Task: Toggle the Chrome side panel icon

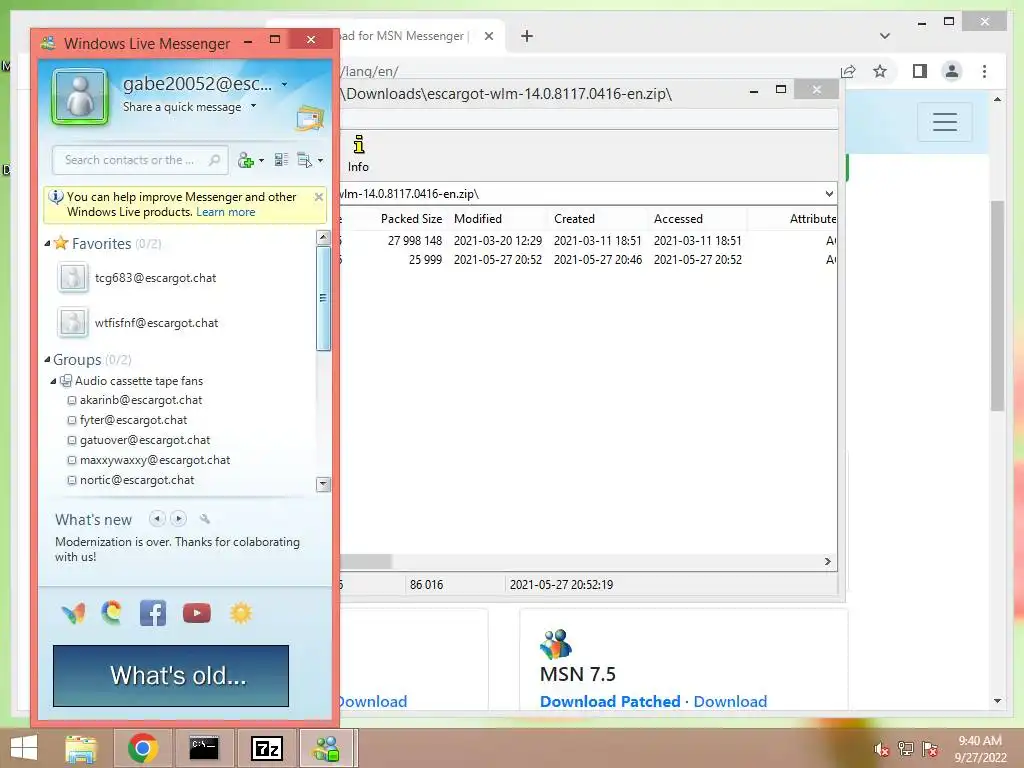Action: pos(920,71)
